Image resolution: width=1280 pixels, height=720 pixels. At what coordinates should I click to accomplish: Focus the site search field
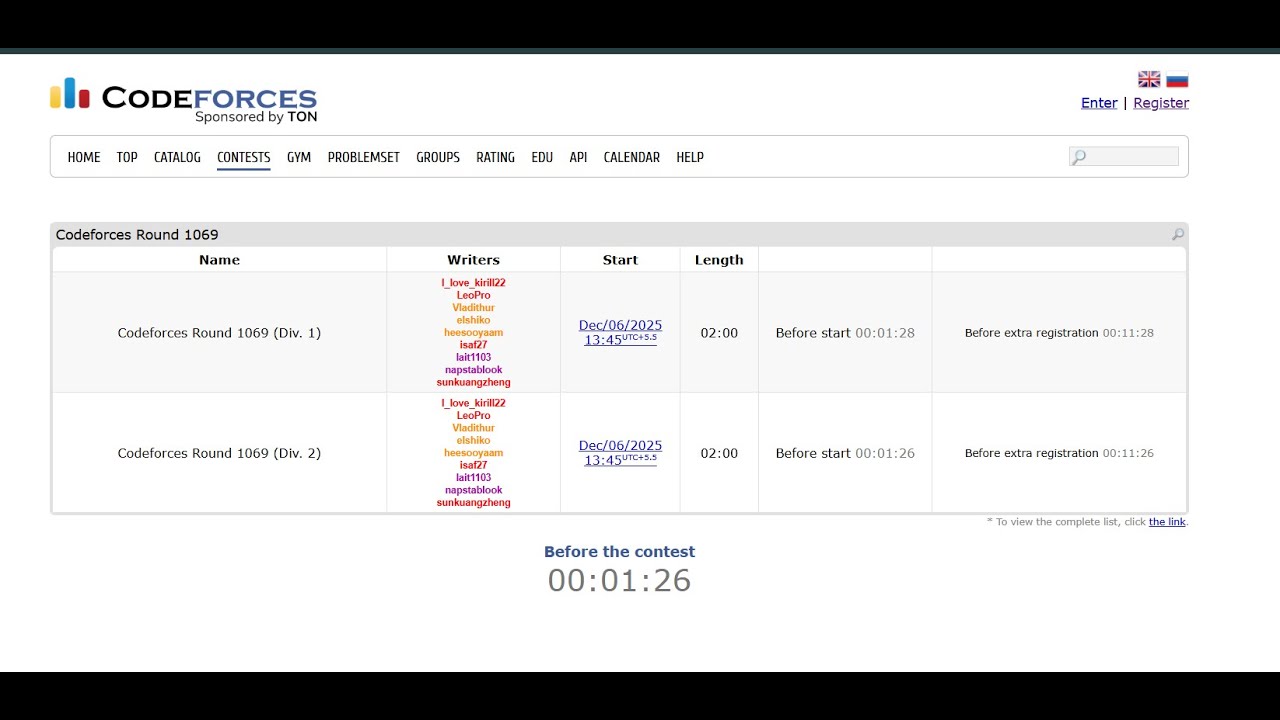coord(1124,157)
